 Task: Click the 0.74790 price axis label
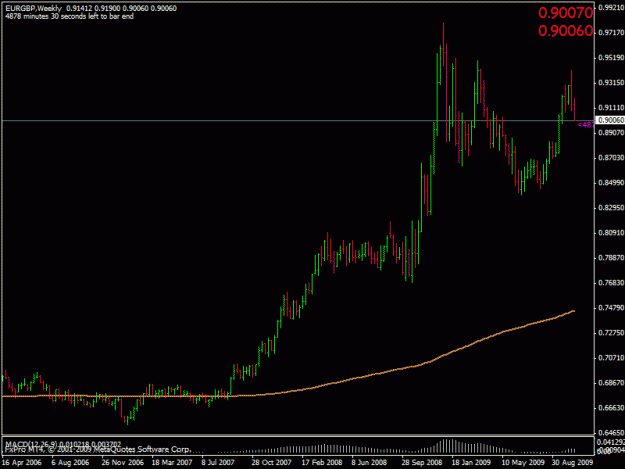coord(611,308)
